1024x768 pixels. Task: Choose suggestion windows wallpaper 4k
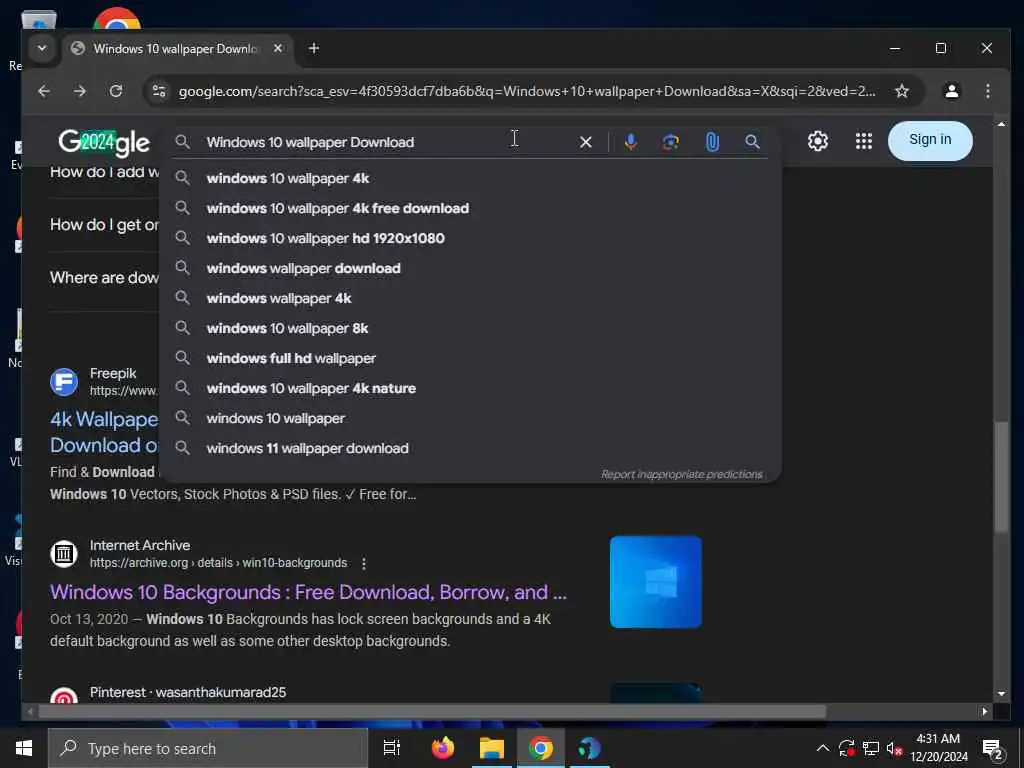coord(470,298)
